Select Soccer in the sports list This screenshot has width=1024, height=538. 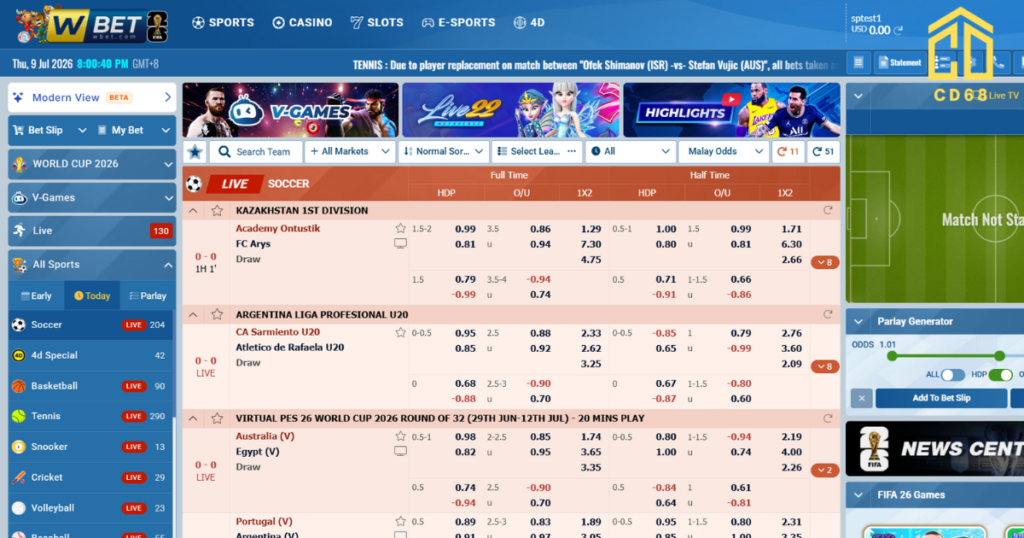[91, 324]
